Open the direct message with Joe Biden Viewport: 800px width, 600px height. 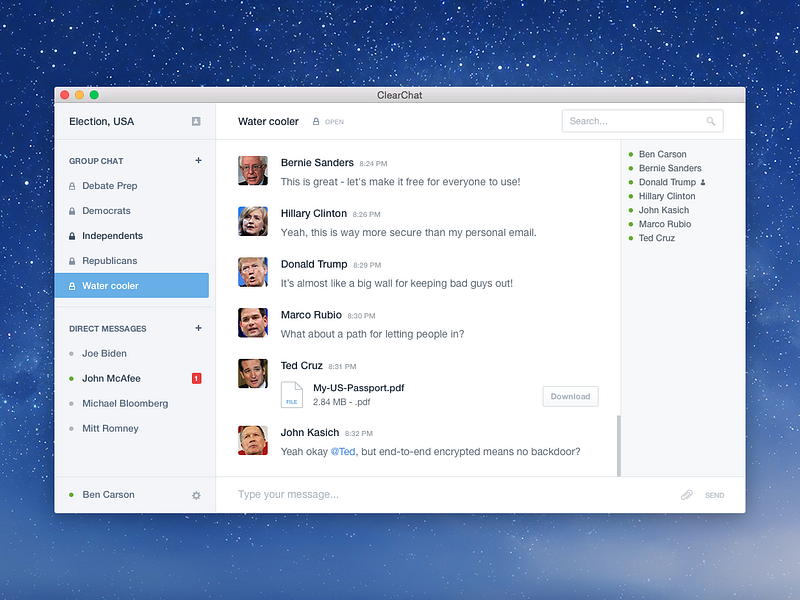[104, 353]
